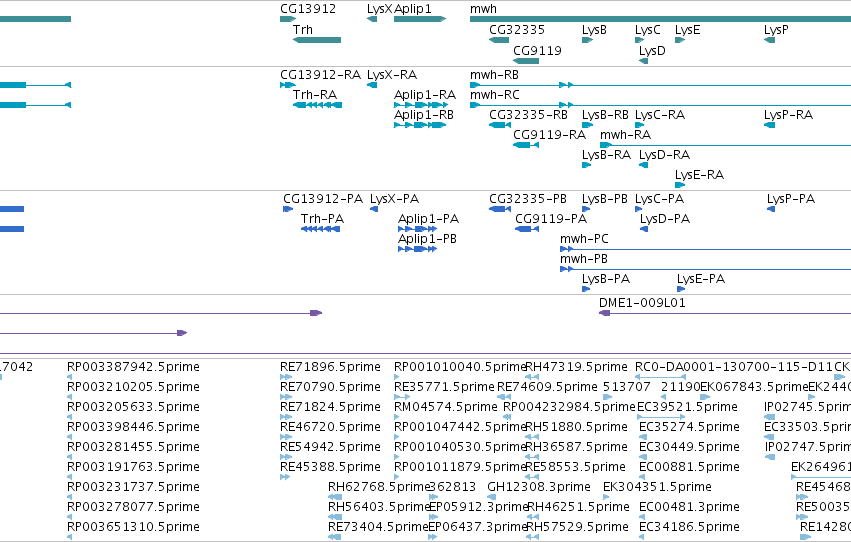Click the RP003651310.5prime EST
The image size is (851, 542).
(x=133, y=527)
